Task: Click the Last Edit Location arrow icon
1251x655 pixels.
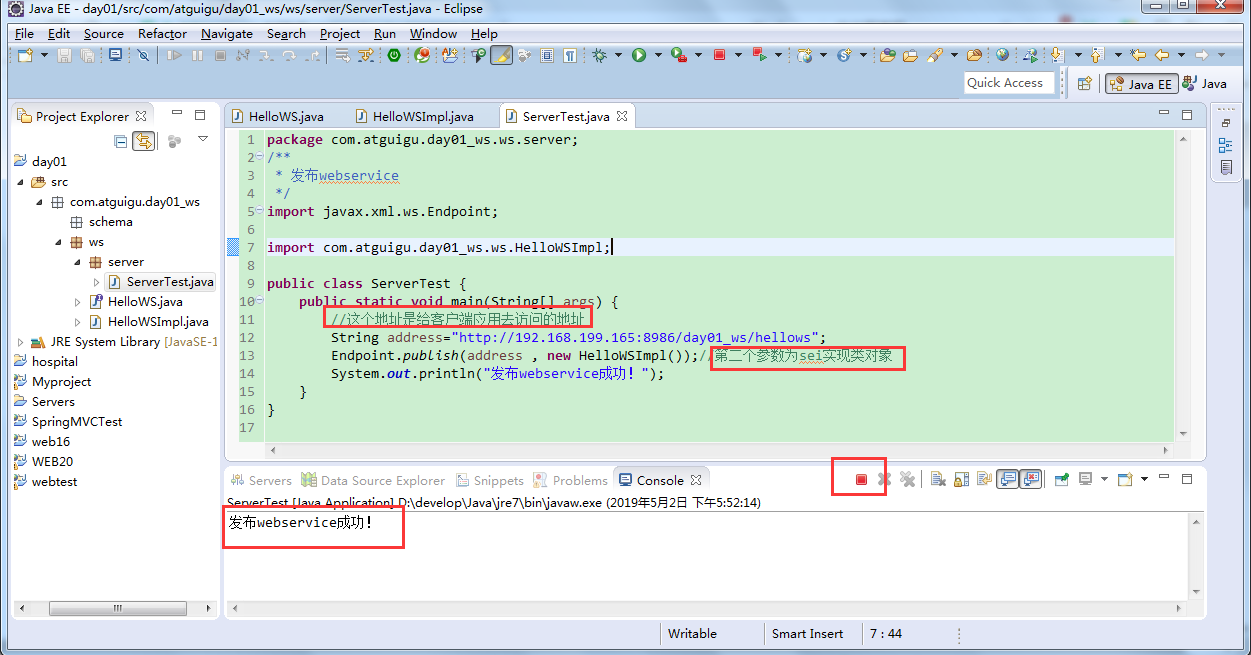Action: click(1137, 55)
